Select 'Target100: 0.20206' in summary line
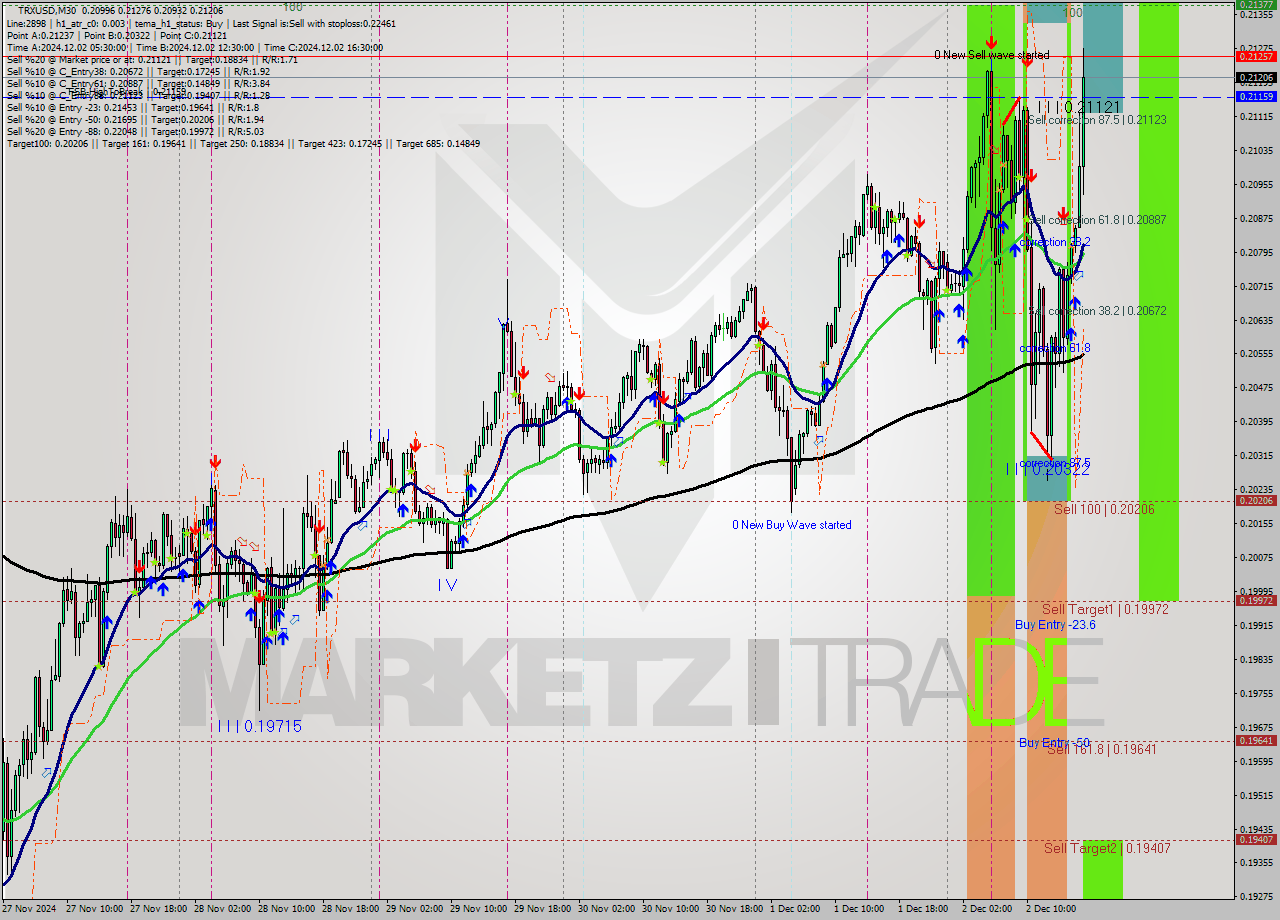Image resolution: width=1280 pixels, height=920 pixels. (48, 144)
